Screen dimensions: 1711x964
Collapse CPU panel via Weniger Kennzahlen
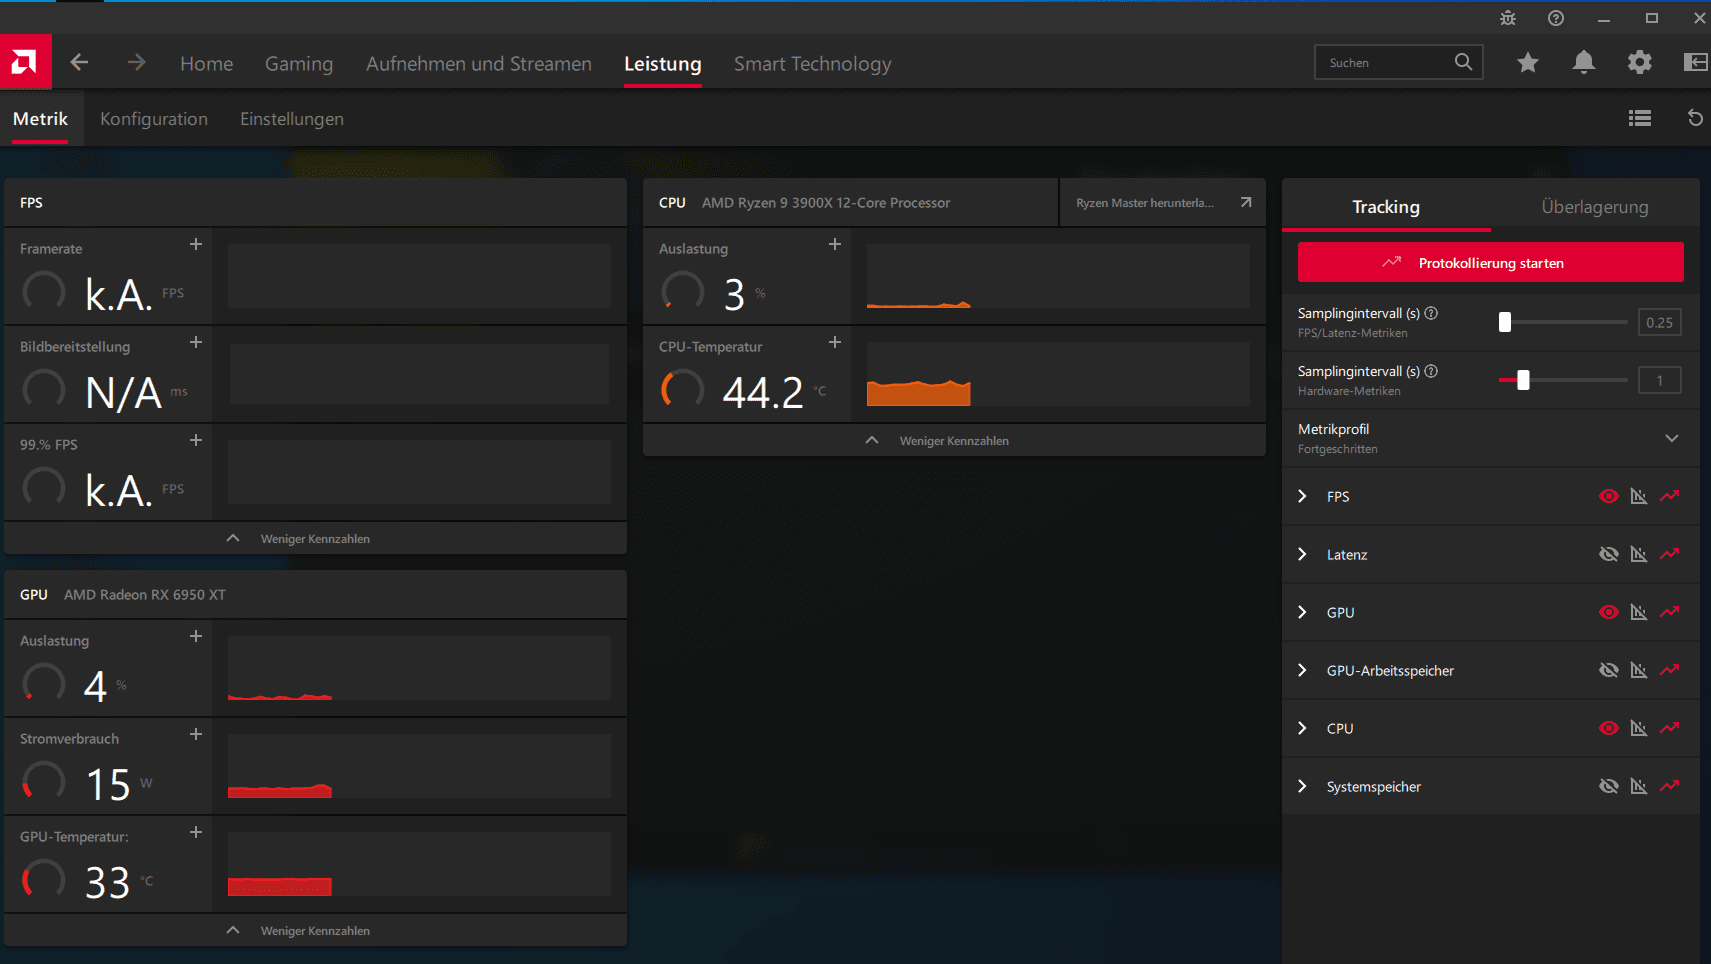point(954,440)
